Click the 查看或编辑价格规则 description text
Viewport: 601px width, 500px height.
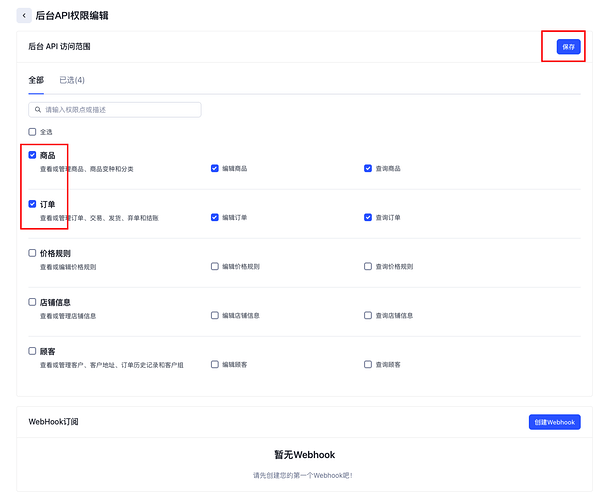click(68, 267)
